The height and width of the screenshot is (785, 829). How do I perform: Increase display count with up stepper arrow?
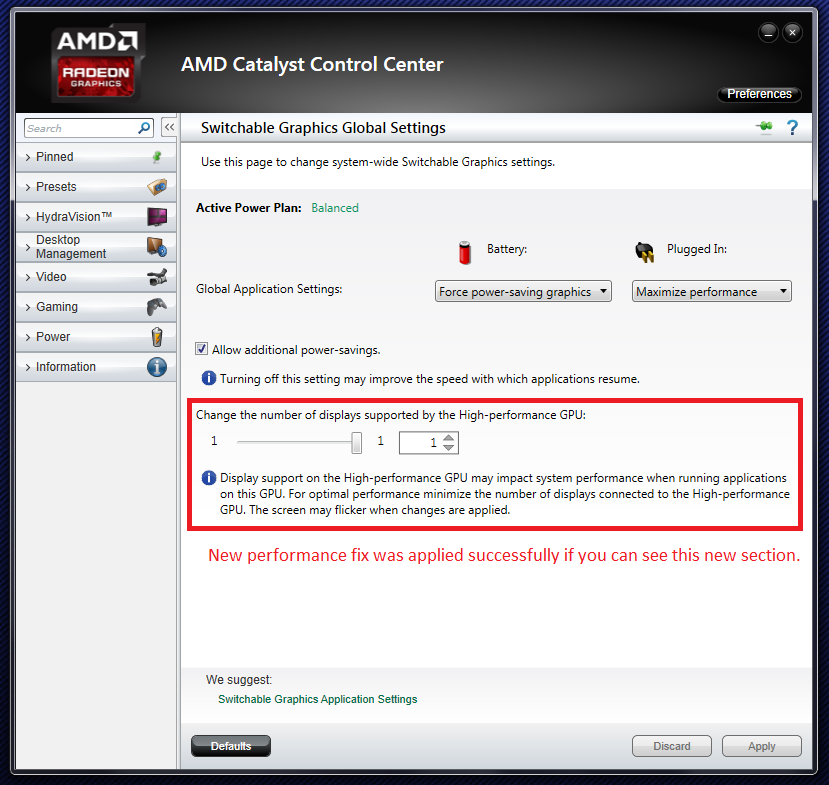point(448,437)
